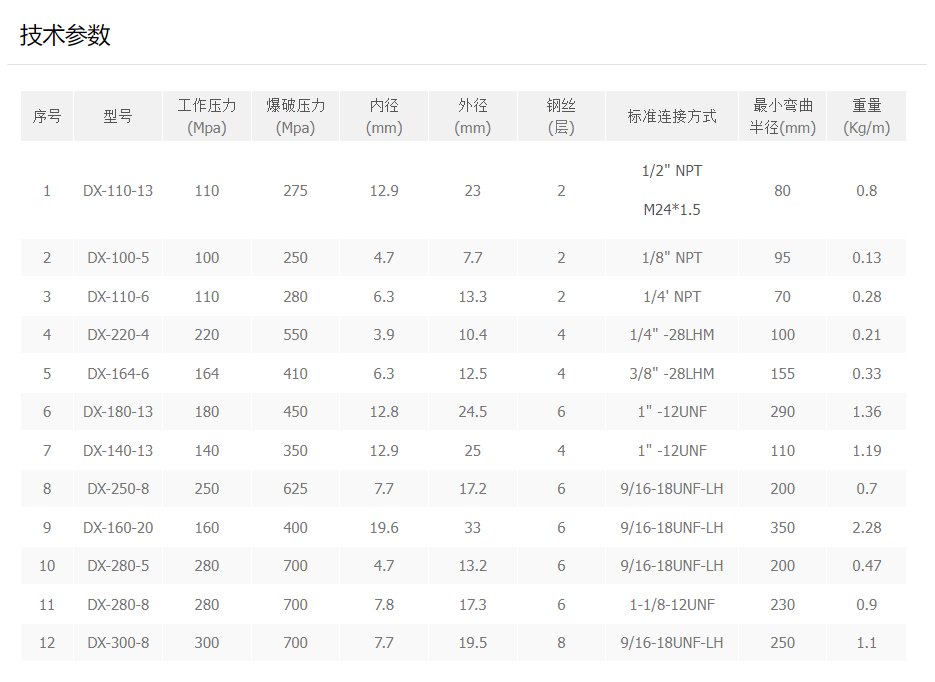Select model DX-250-8

[118, 488]
